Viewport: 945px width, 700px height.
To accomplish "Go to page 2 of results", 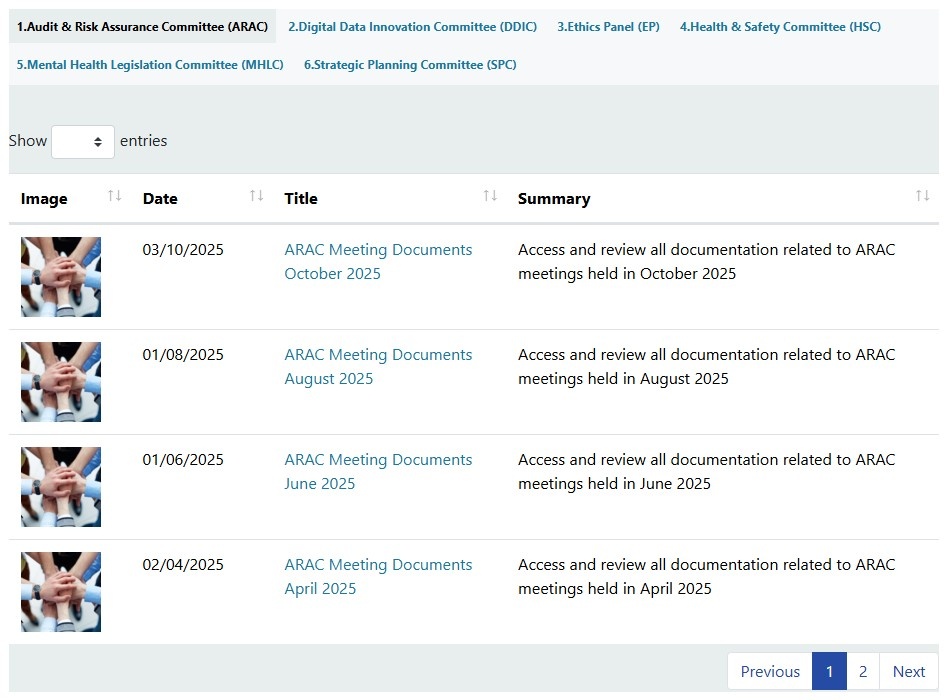I will pos(863,671).
